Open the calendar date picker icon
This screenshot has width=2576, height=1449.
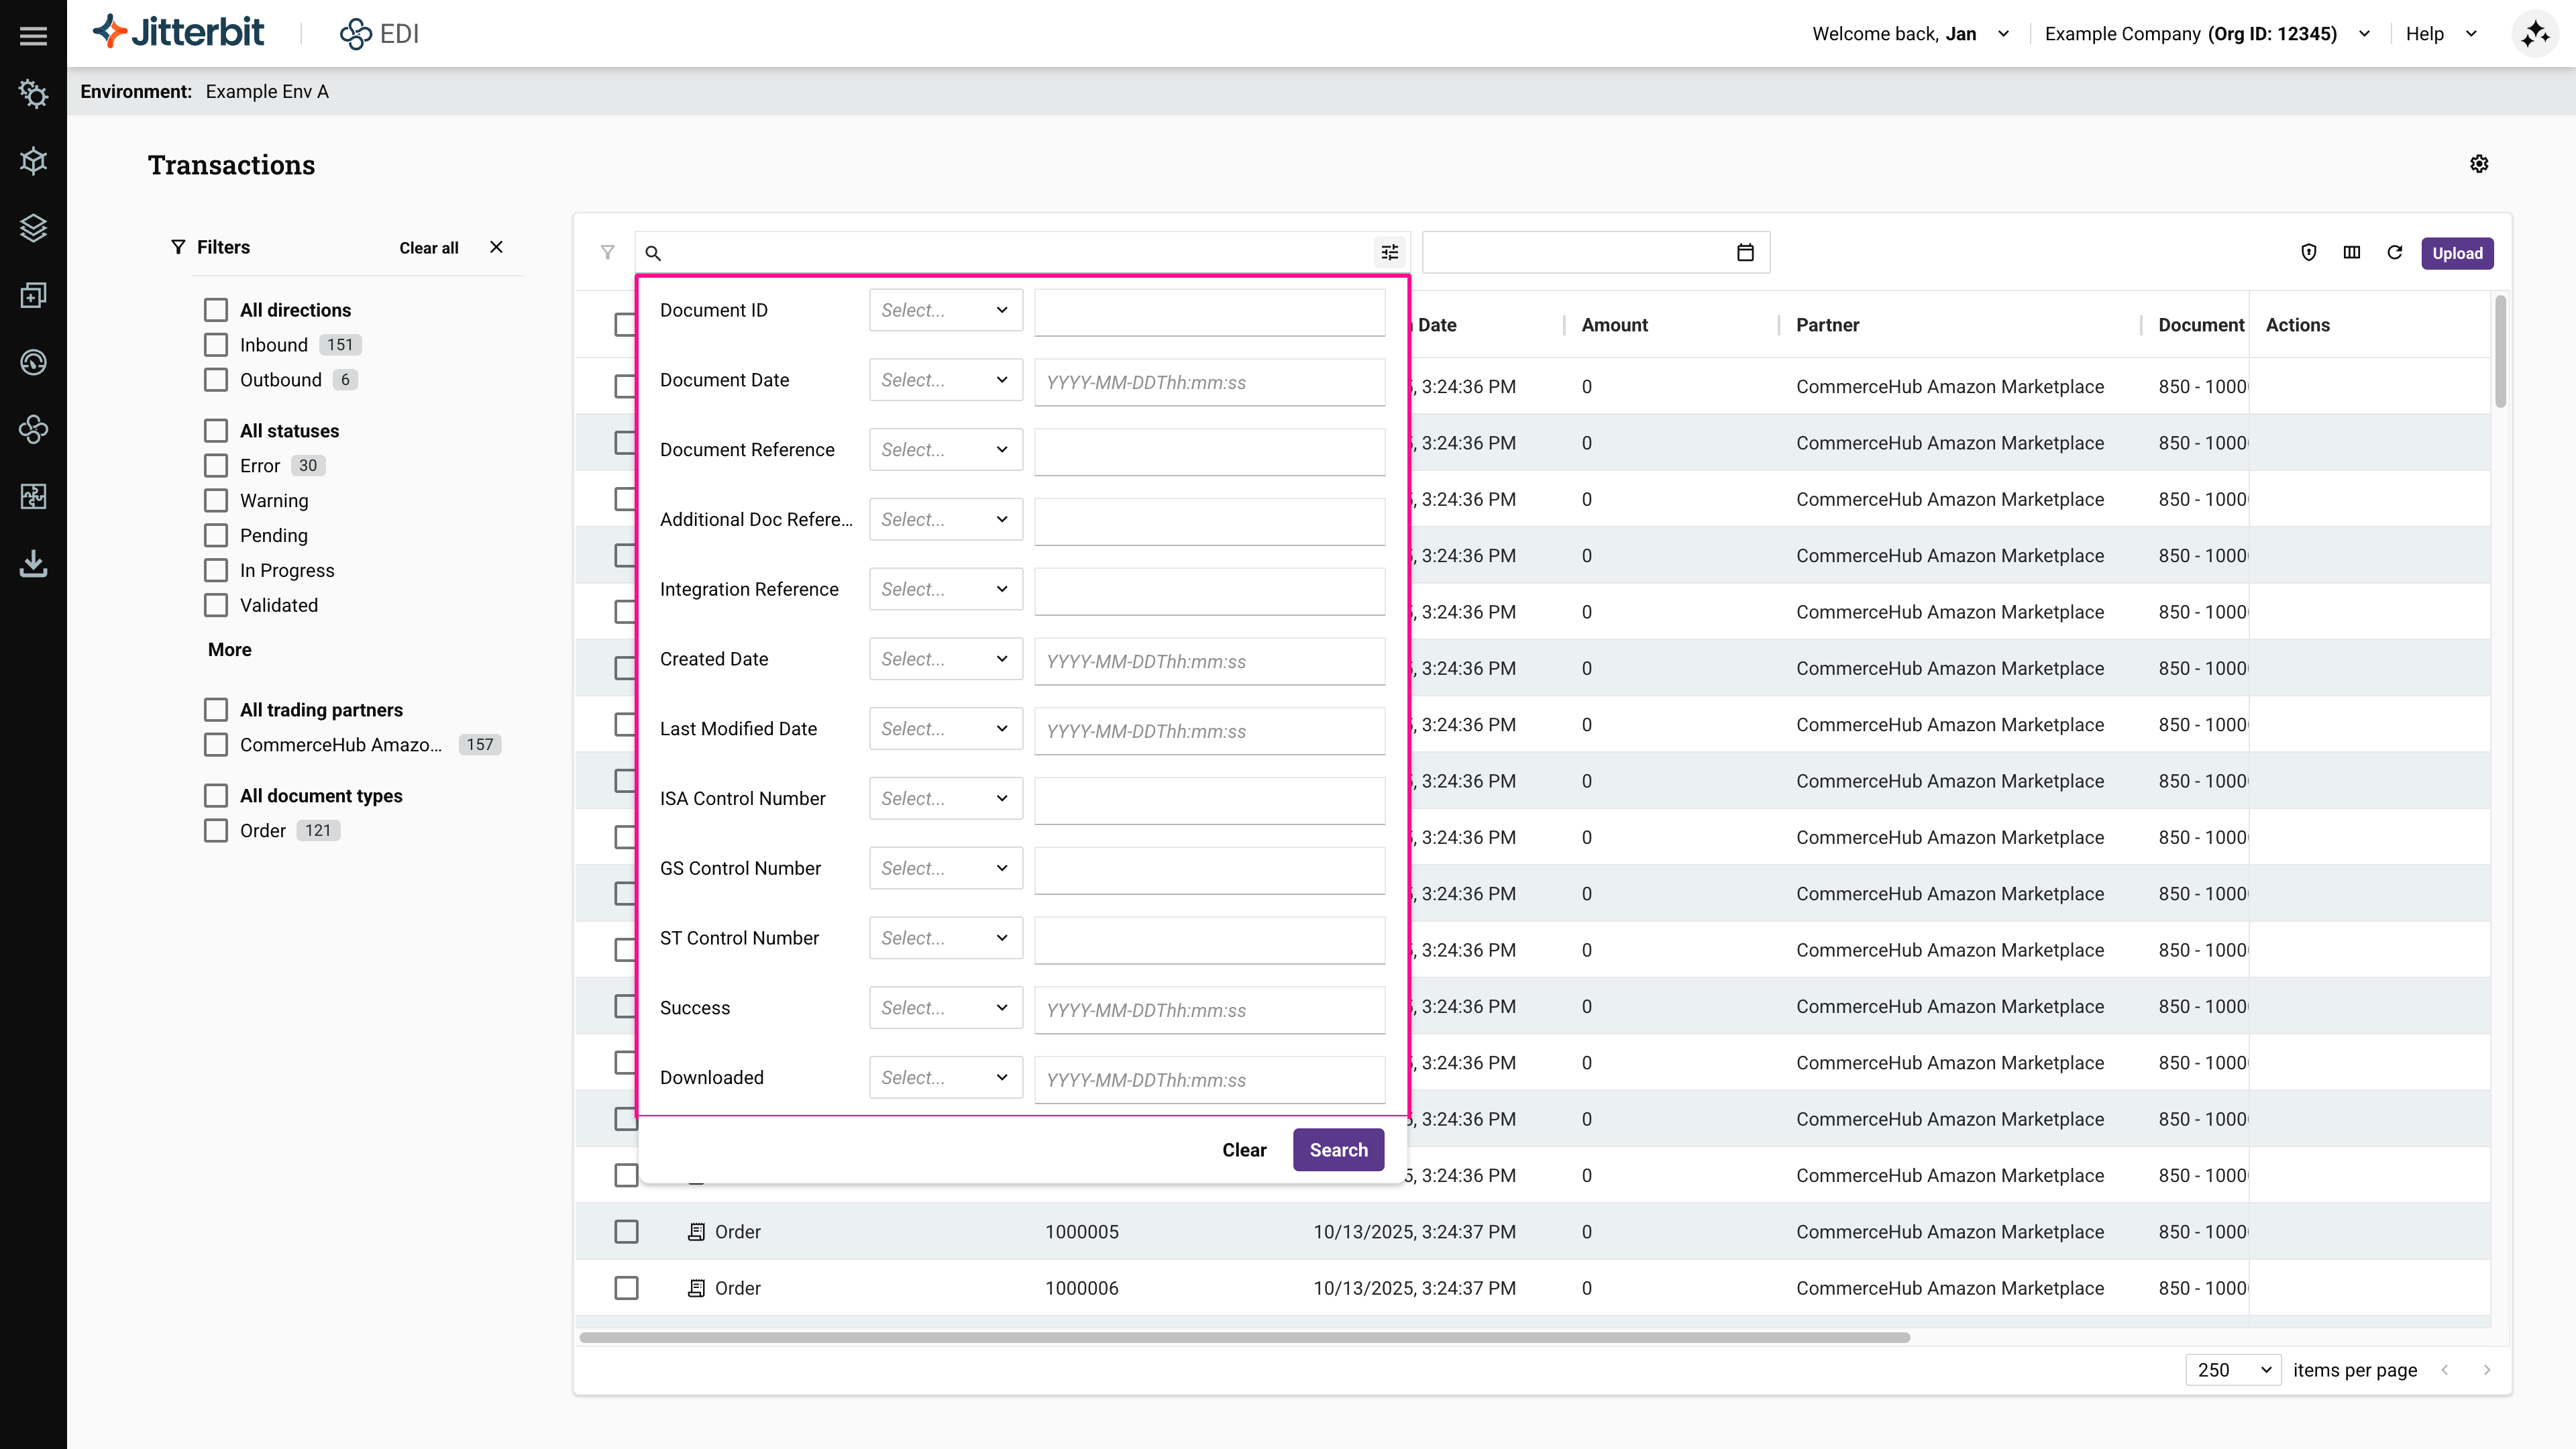1746,252
